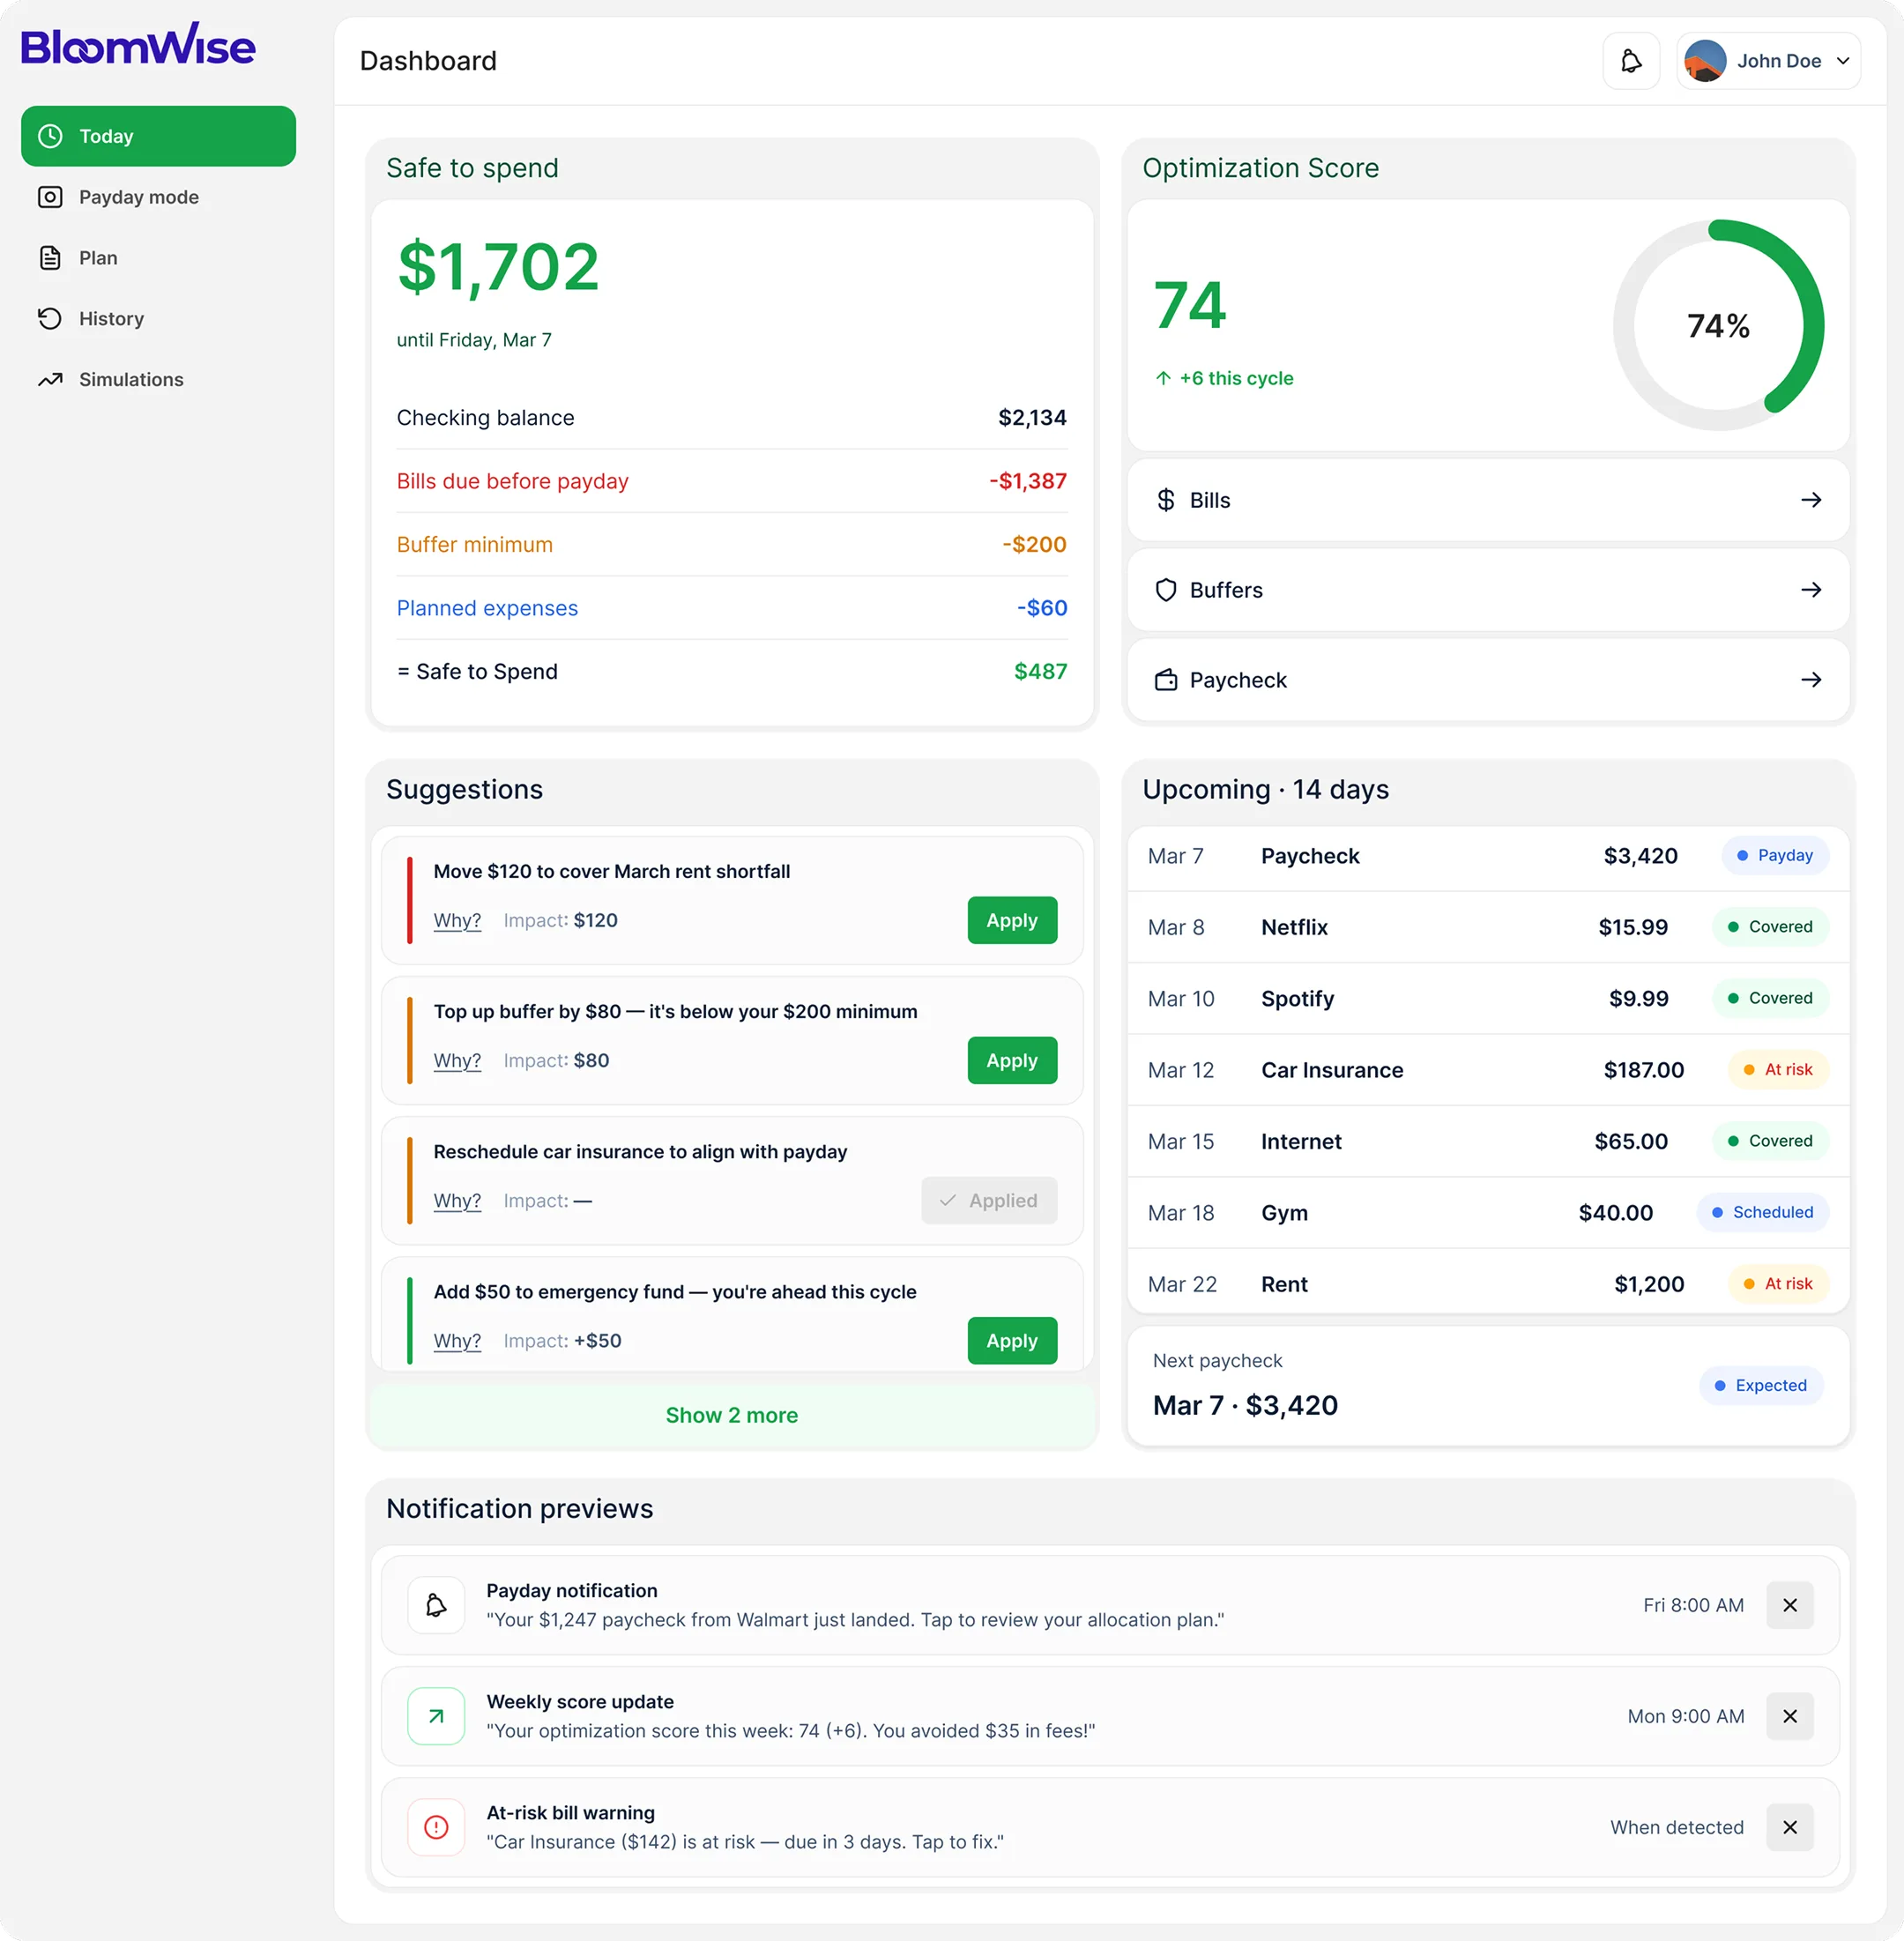The image size is (1904, 1941).
Task: Click the Mon 9:00 AM notification time
Action: tap(1685, 1716)
